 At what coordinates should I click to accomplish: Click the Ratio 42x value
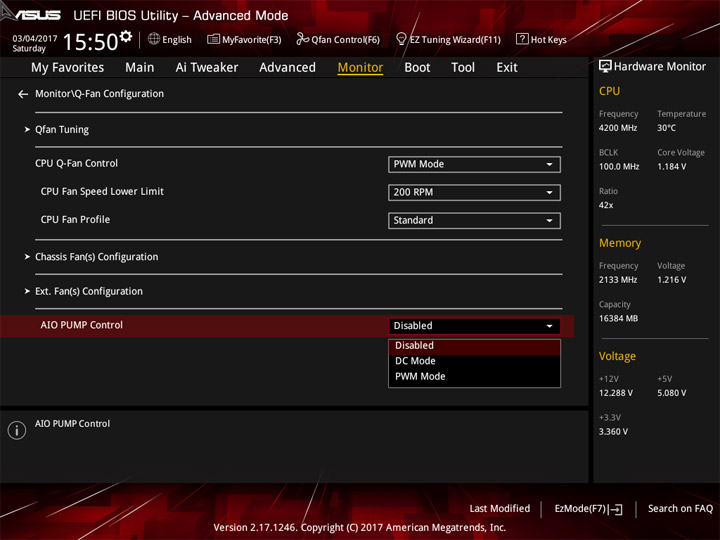tap(606, 205)
